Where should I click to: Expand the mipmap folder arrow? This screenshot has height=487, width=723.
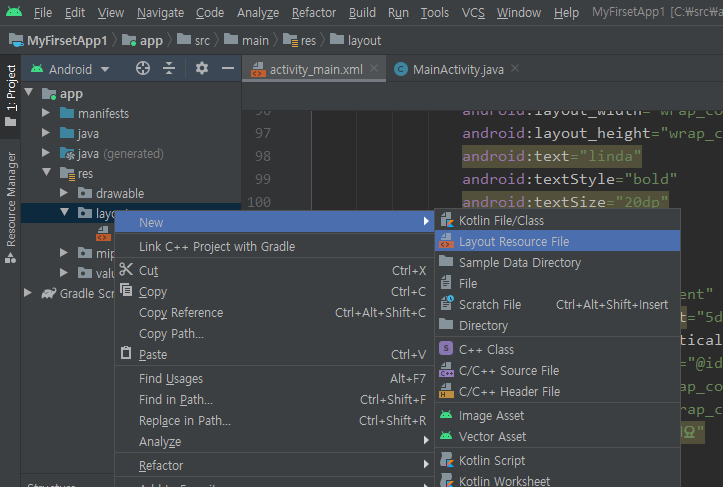(64, 253)
